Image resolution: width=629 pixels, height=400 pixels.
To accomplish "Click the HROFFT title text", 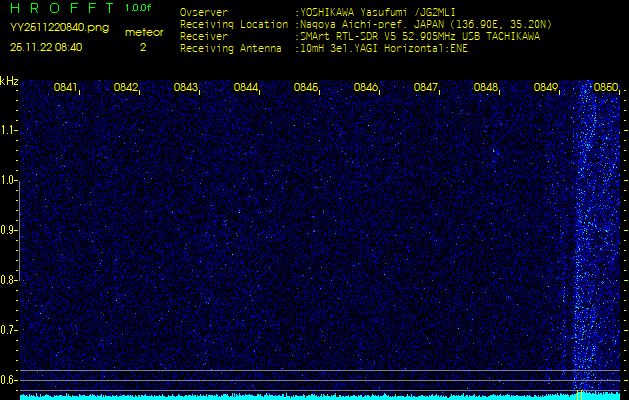I will point(62,8).
